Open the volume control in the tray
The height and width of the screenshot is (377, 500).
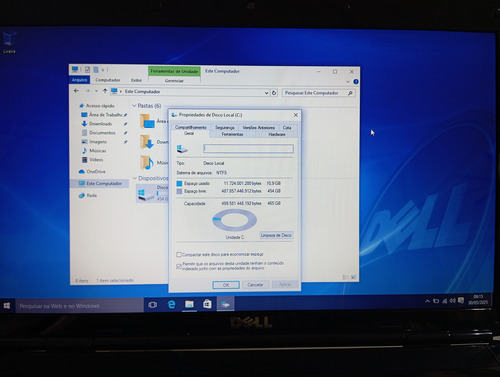coord(452,301)
